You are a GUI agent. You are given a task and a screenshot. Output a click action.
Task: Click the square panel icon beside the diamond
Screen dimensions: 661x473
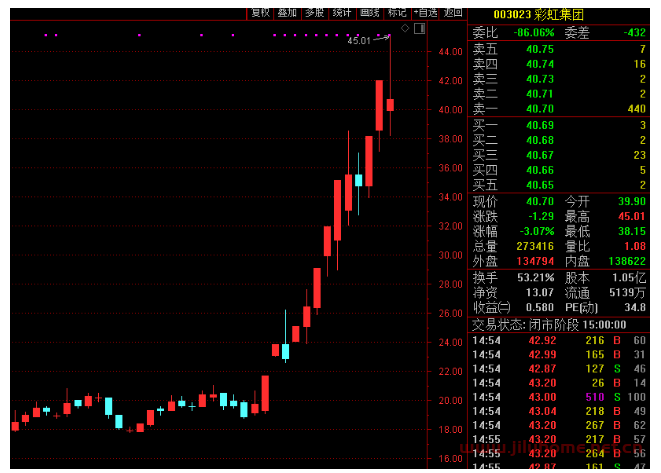418,29
